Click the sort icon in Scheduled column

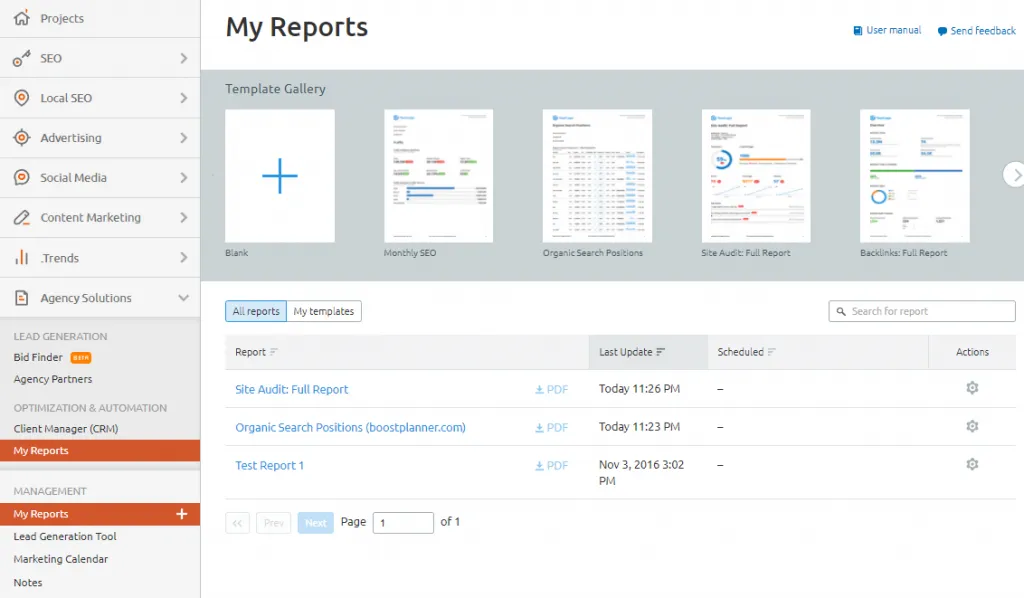[771, 352]
